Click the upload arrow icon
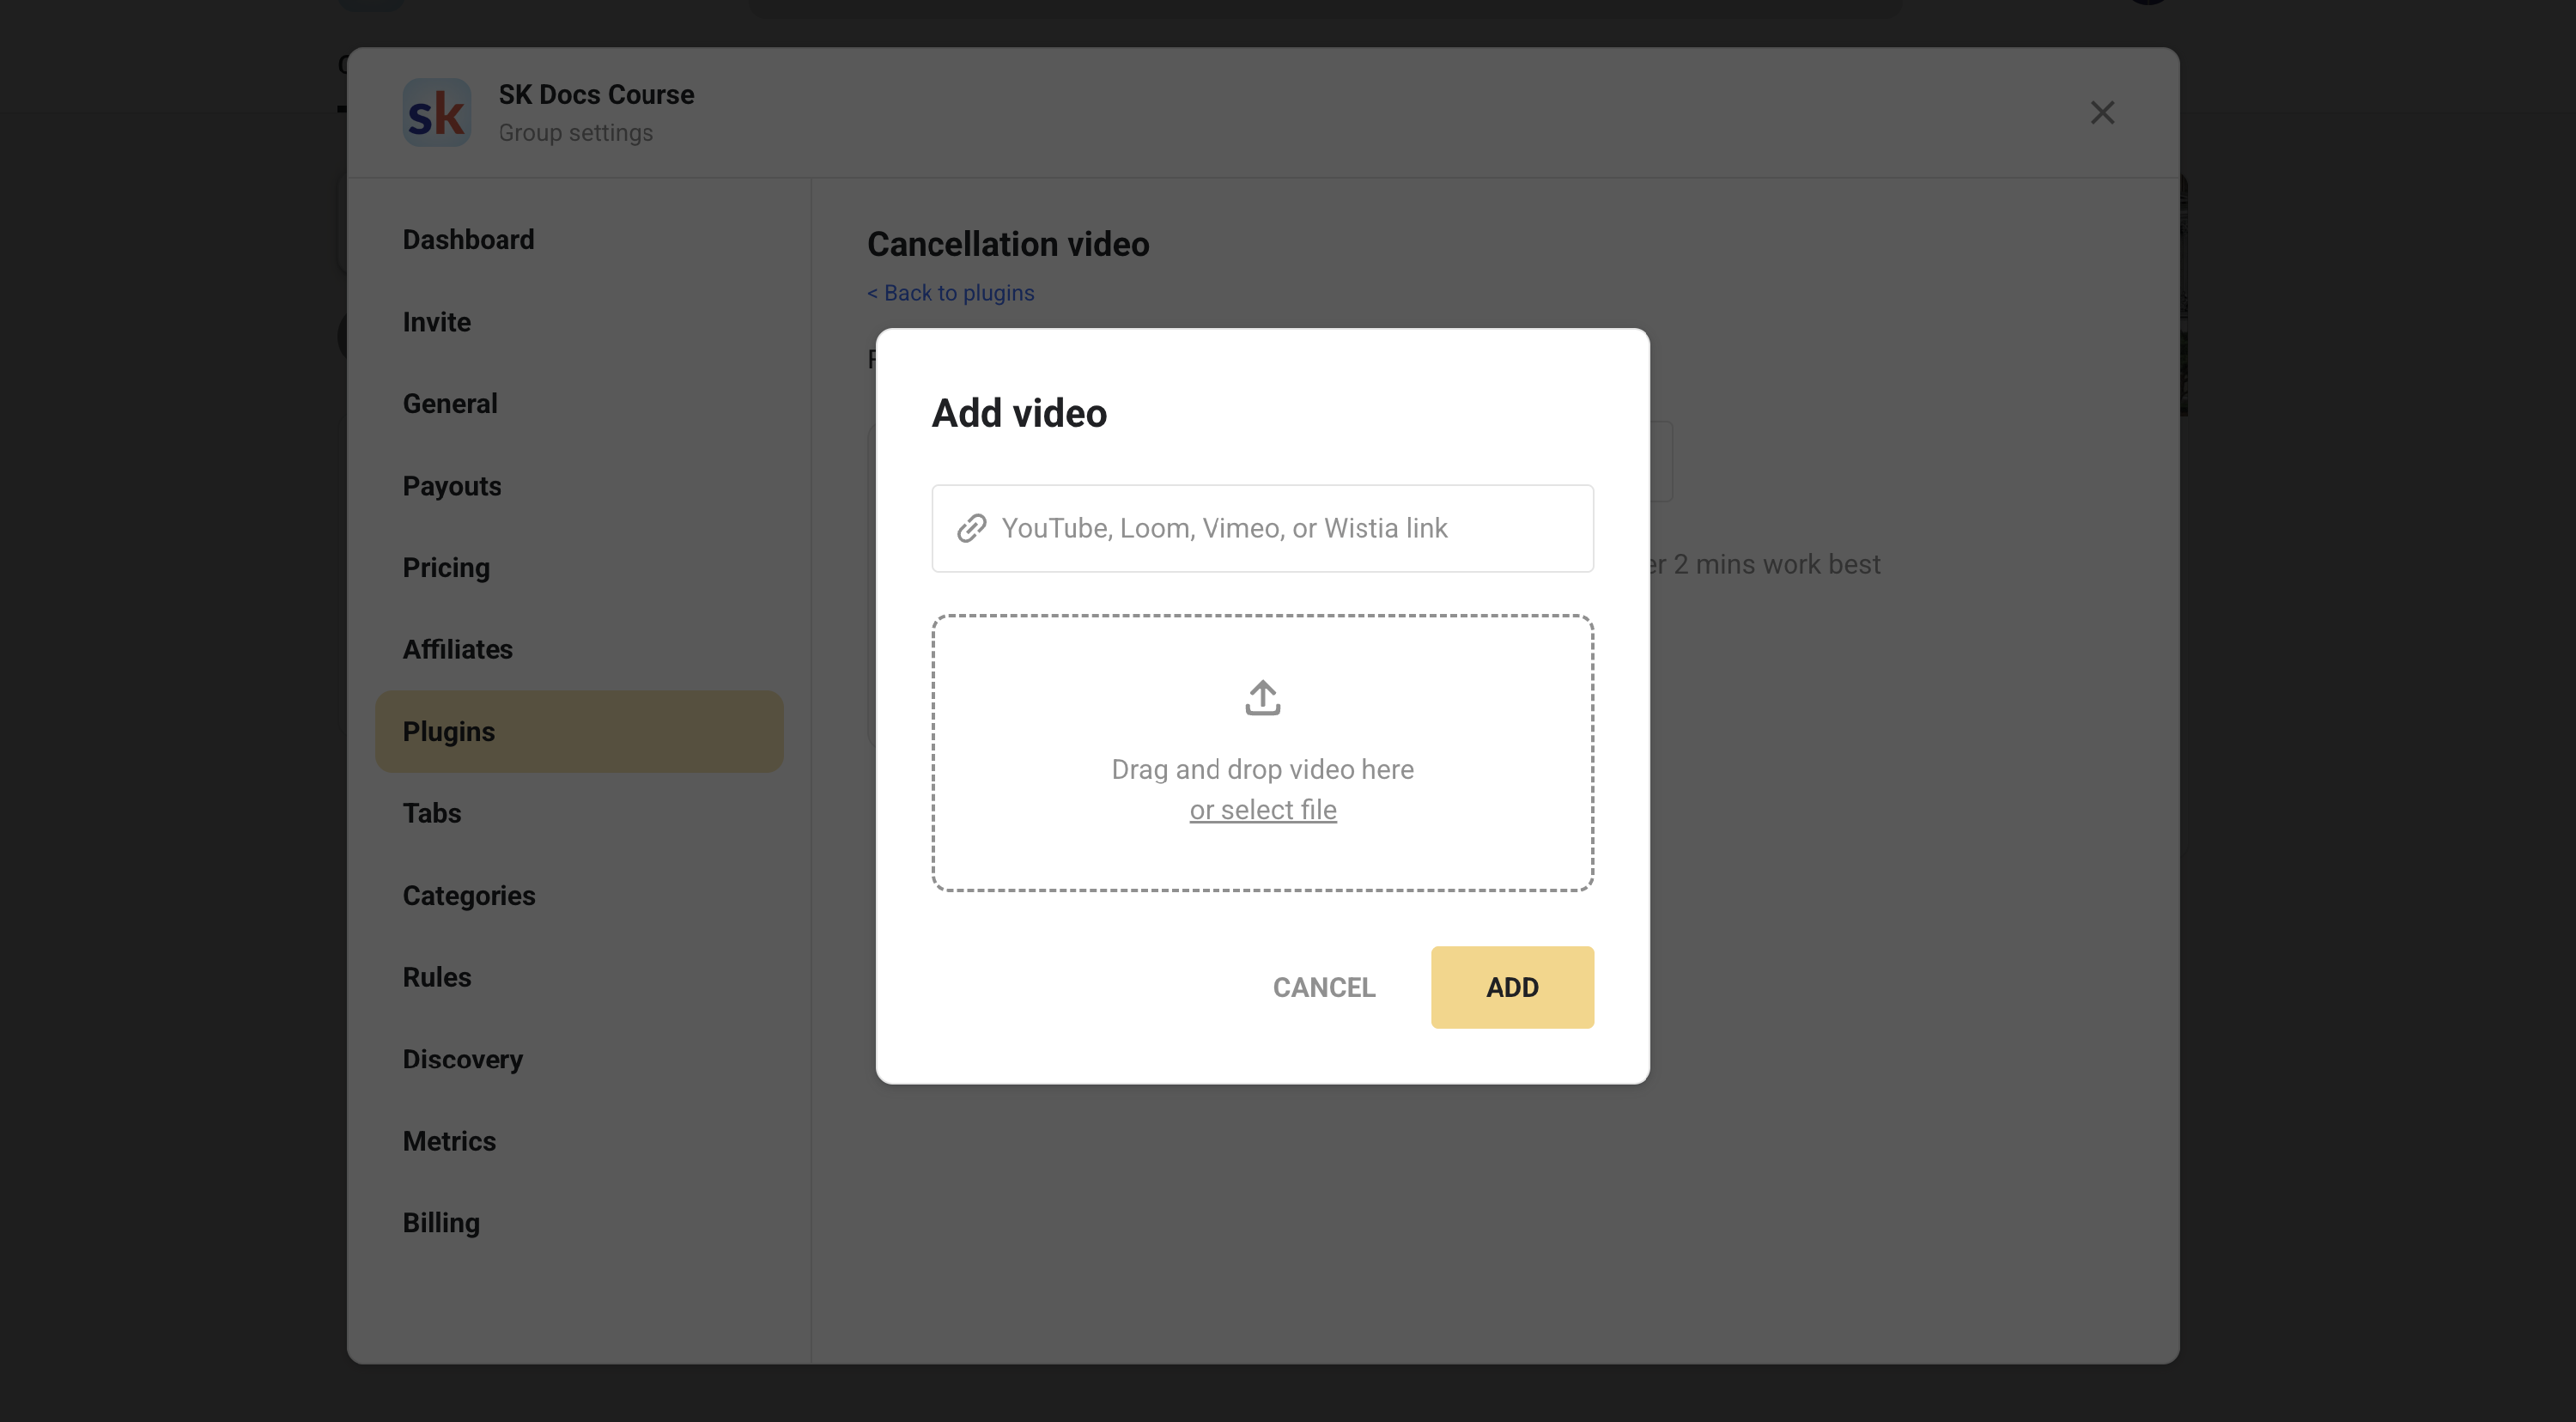Image resolution: width=2576 pixels, height=1422 pixels. coord(1262,697)
